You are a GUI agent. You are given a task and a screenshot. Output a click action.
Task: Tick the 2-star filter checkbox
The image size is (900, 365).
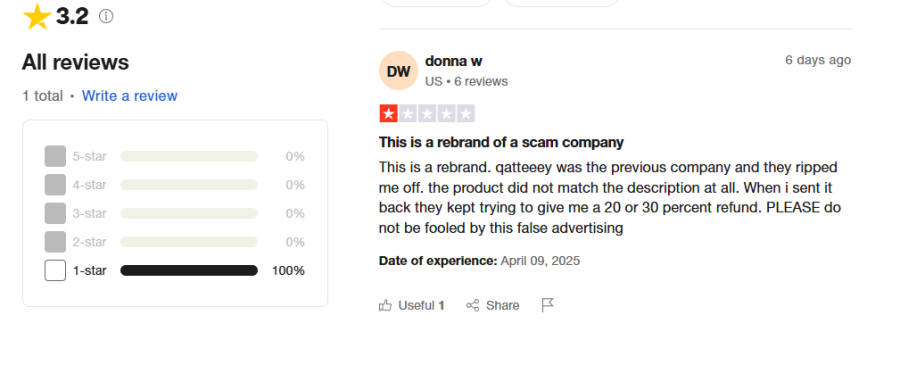pos(55,242)
